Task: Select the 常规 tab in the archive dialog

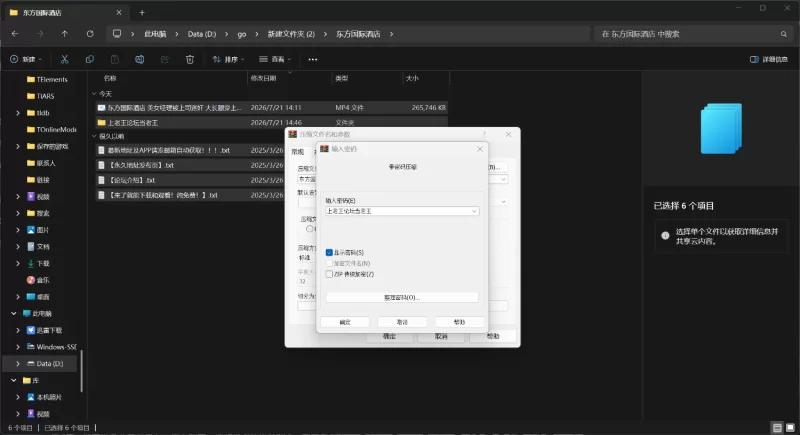Action: point(297,151)
